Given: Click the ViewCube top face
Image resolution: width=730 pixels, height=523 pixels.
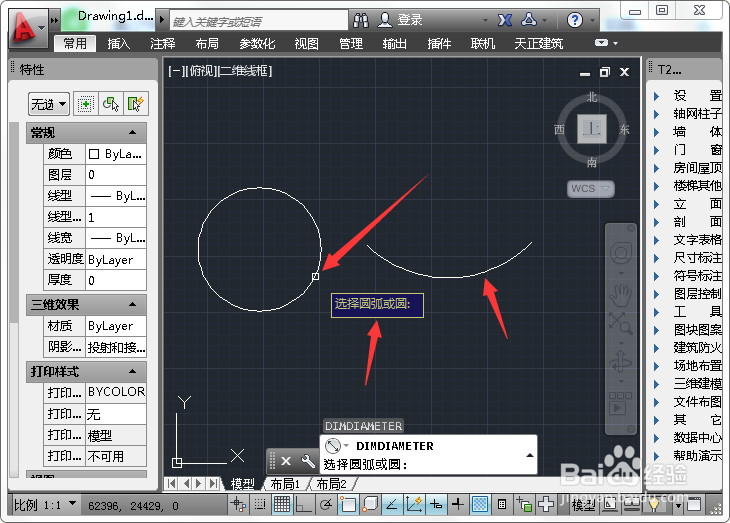Looking at the screenshot, I should [x=592, y=129].
